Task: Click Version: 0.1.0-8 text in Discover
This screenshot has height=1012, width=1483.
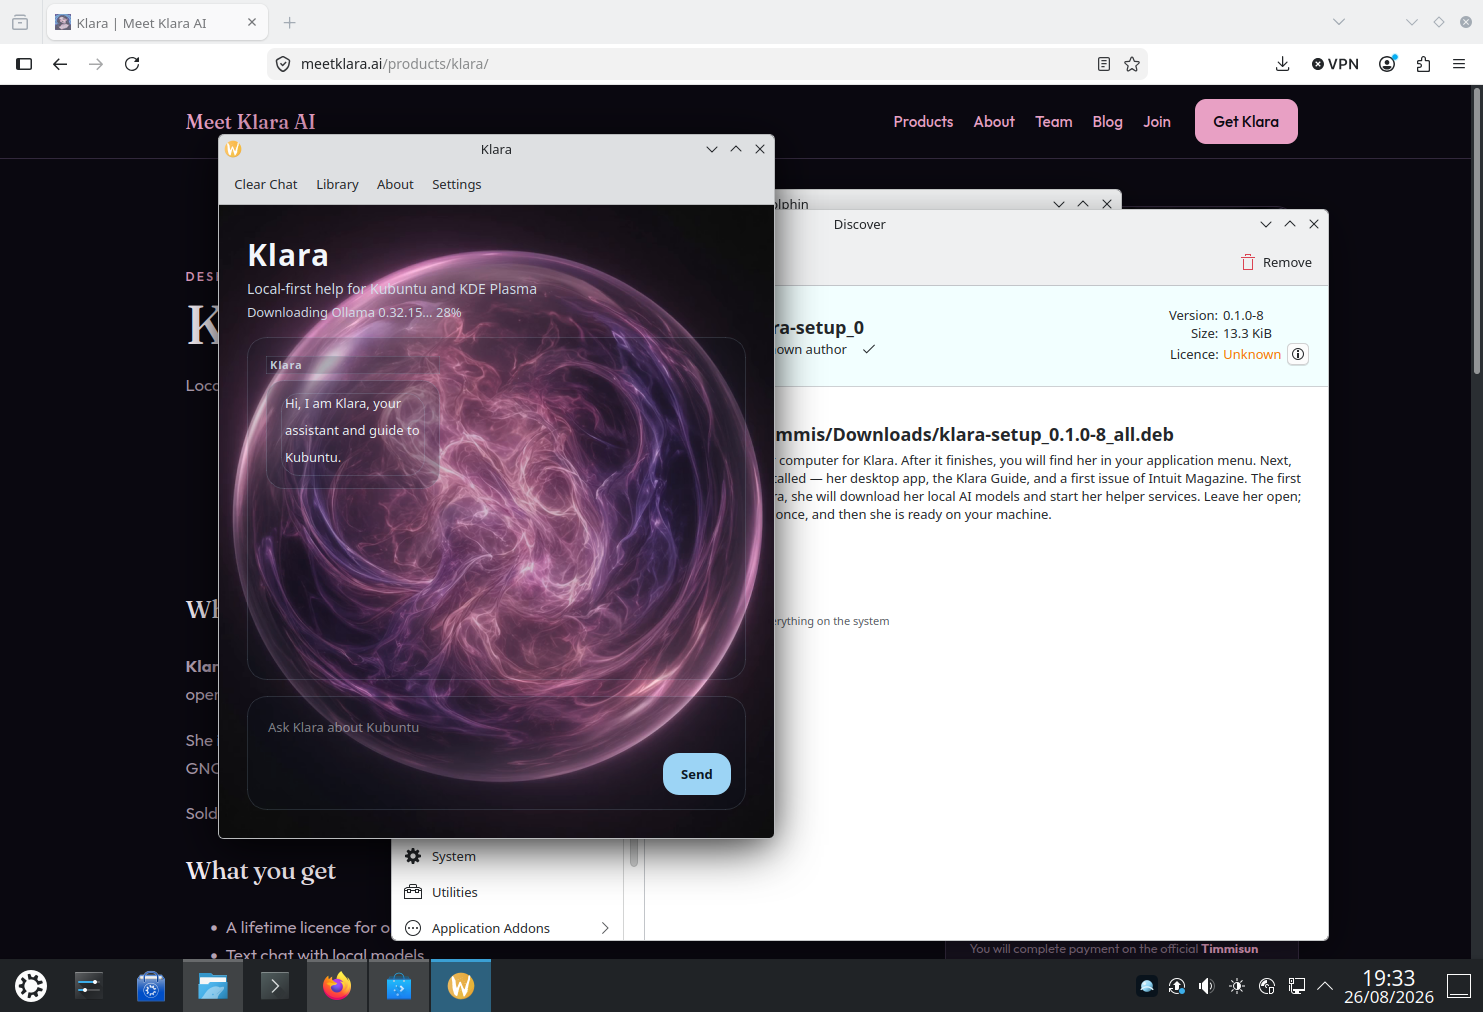Action: 1216,315
